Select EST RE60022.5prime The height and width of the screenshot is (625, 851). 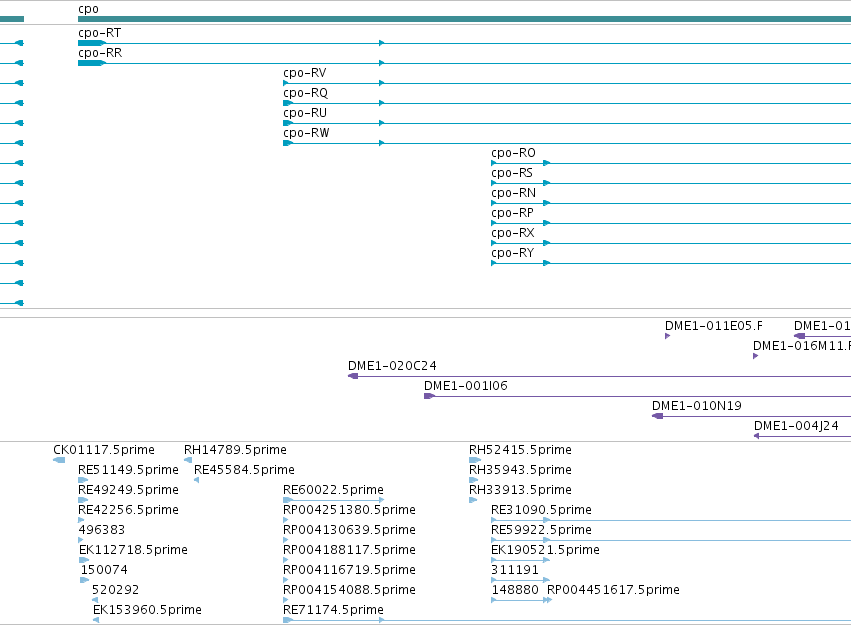(x=333, y=490)
